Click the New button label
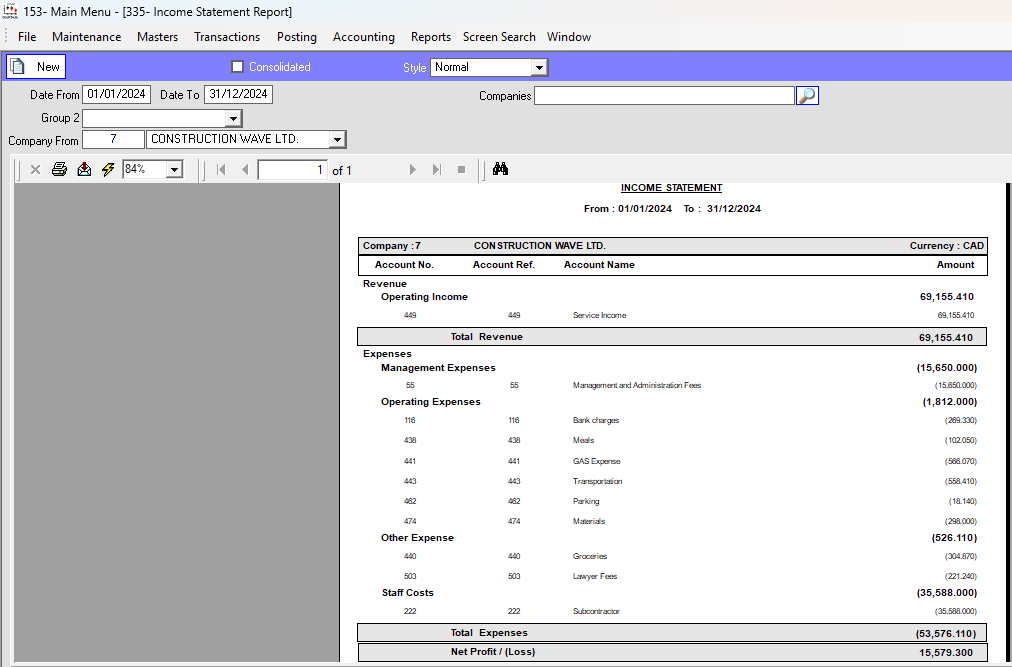 [48, 67]
